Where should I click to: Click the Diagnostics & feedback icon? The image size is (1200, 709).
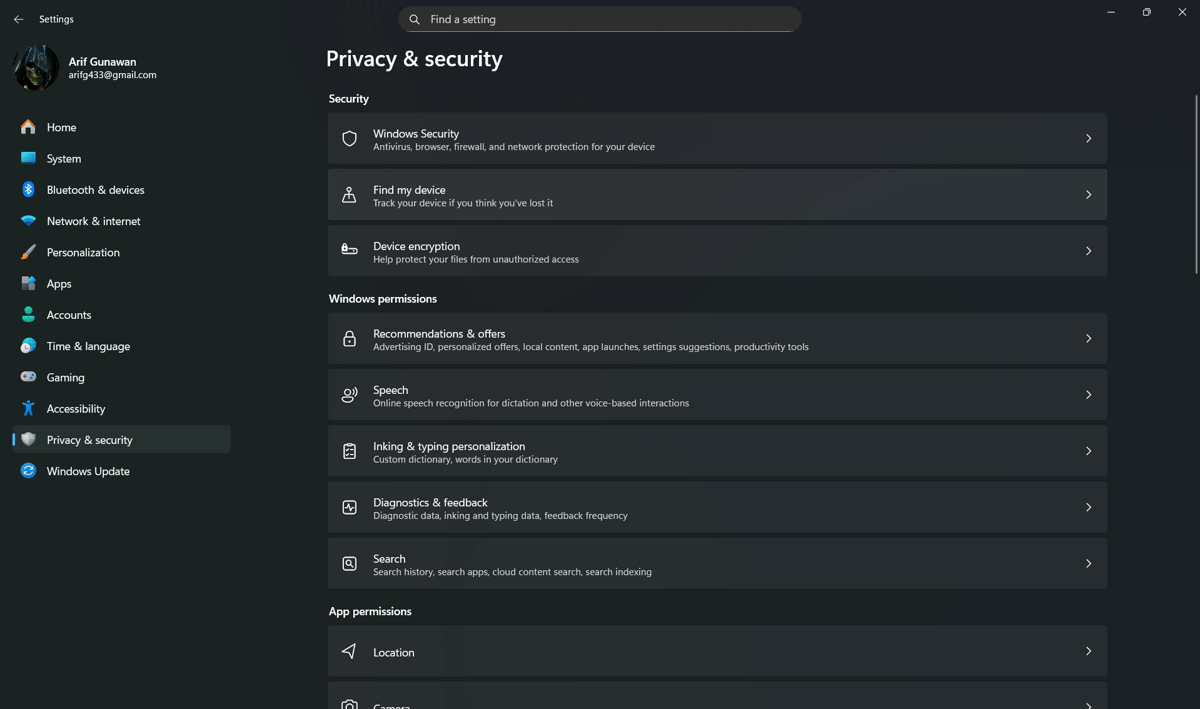pyautogui.click(x=349, y=508)
